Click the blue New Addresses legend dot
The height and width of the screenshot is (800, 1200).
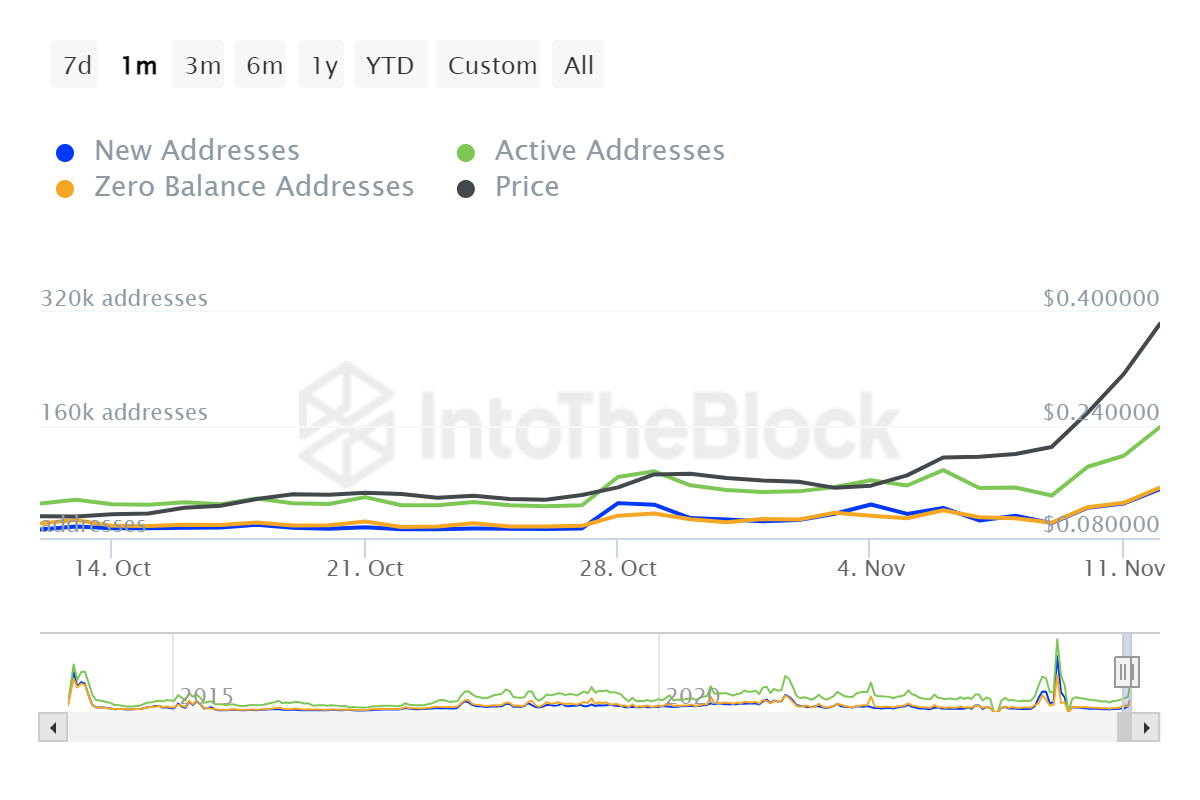[64, 153]
